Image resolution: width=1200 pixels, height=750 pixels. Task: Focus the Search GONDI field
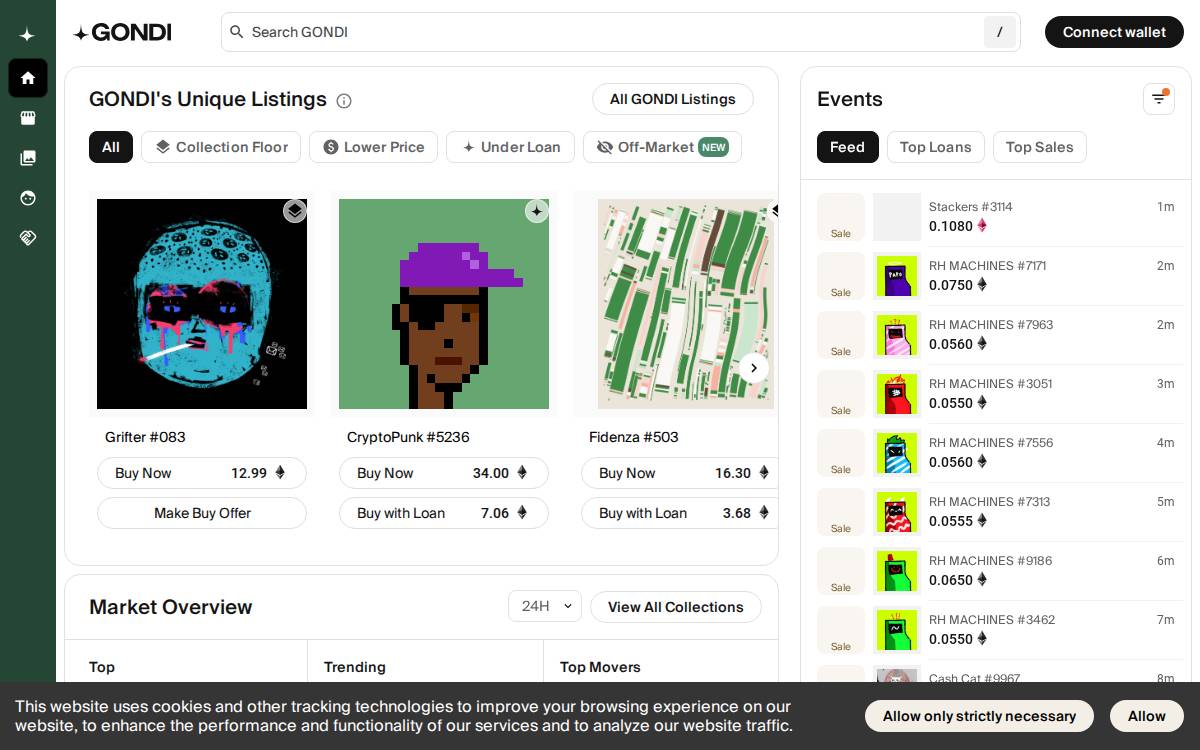(x=620, y=32)
